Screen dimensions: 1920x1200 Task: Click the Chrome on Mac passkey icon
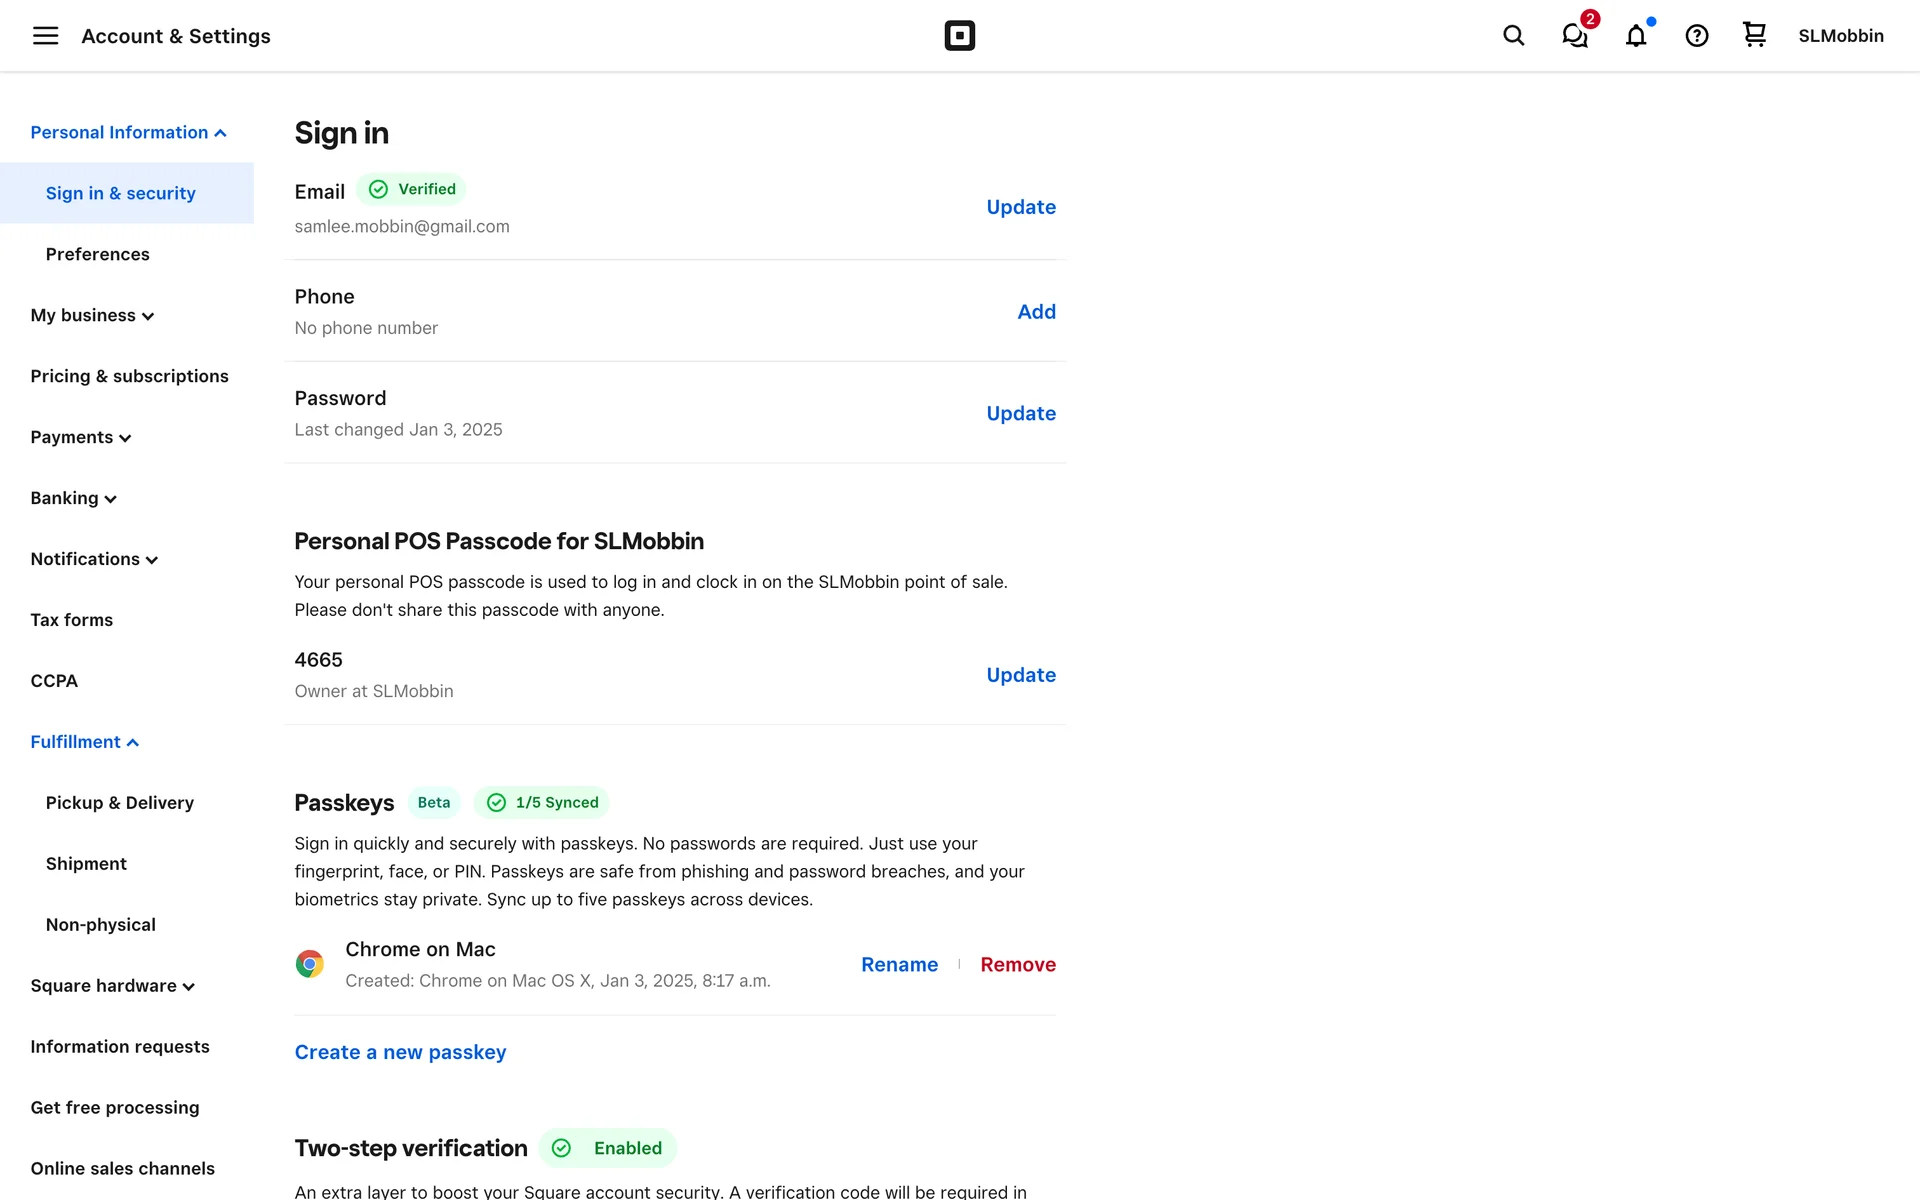310,964
